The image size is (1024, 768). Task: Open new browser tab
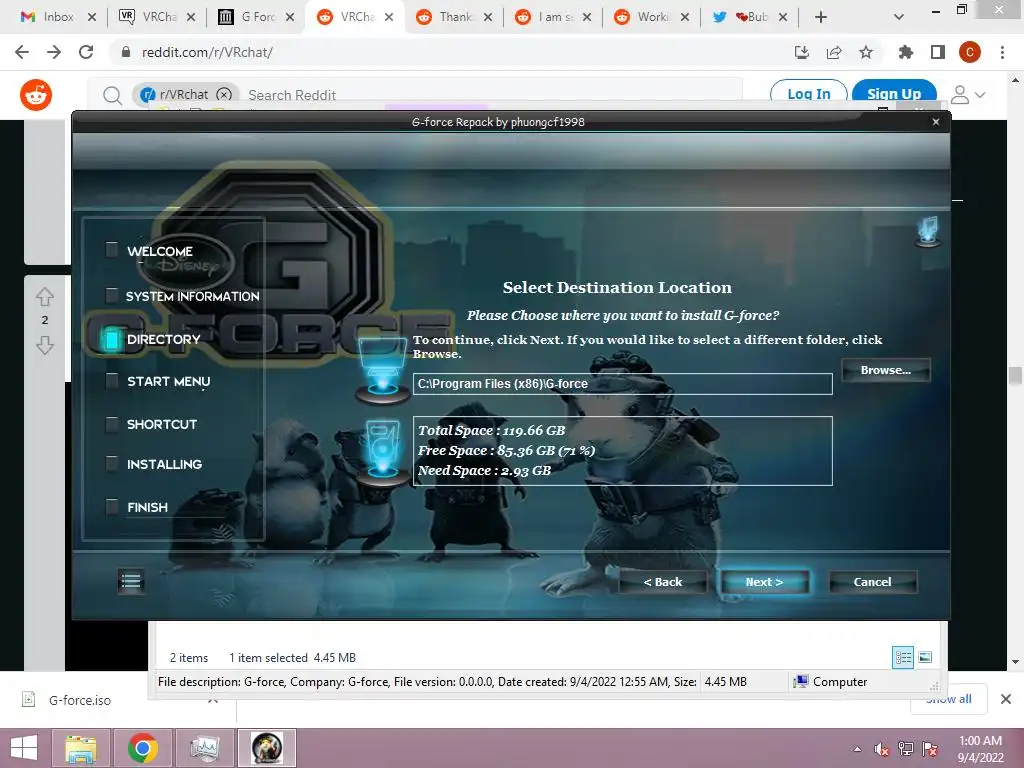821,17
